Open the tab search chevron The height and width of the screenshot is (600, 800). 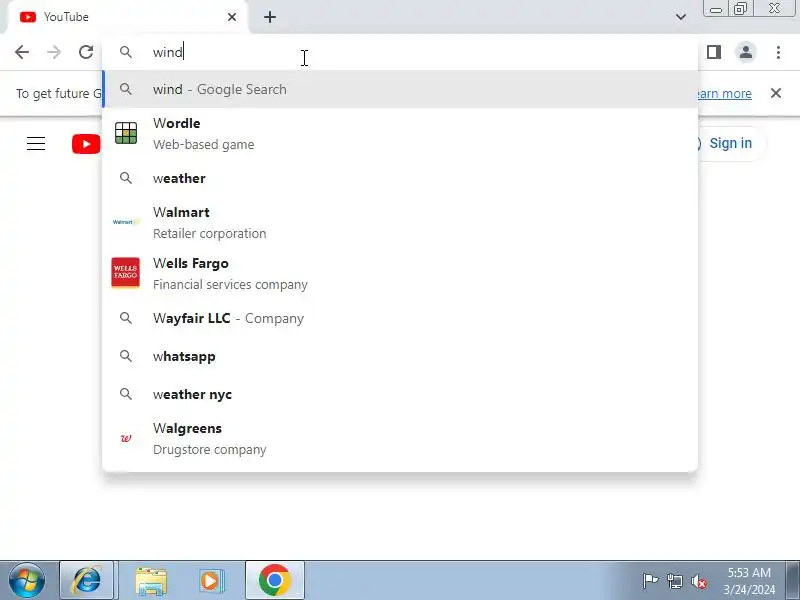(681, 17)
